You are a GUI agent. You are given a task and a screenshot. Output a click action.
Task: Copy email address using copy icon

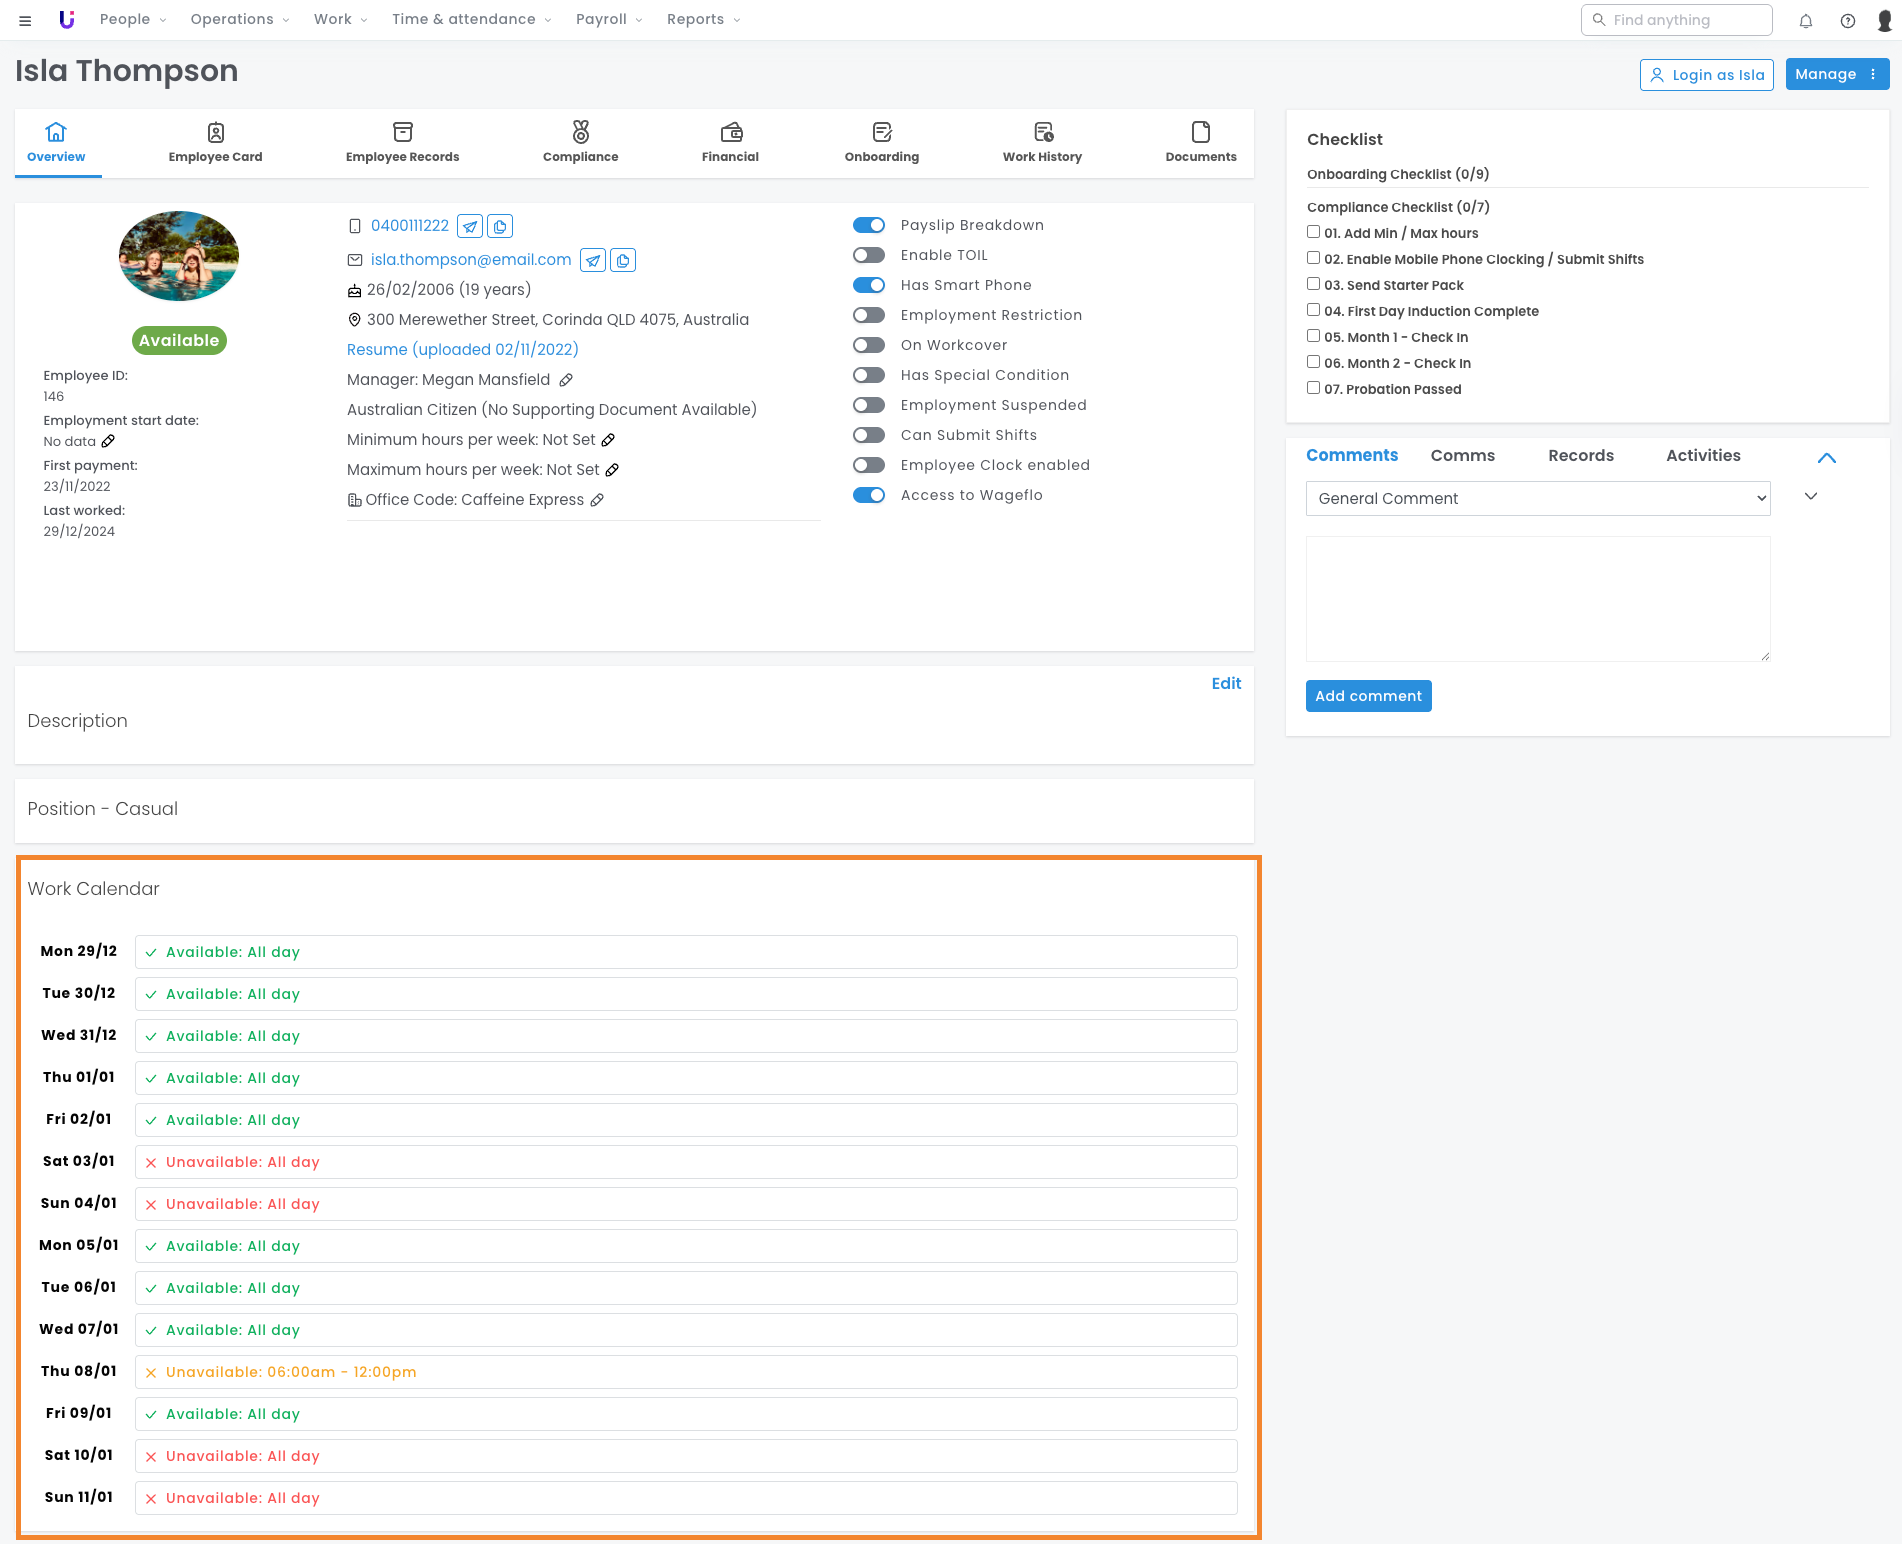click(623, 261)
